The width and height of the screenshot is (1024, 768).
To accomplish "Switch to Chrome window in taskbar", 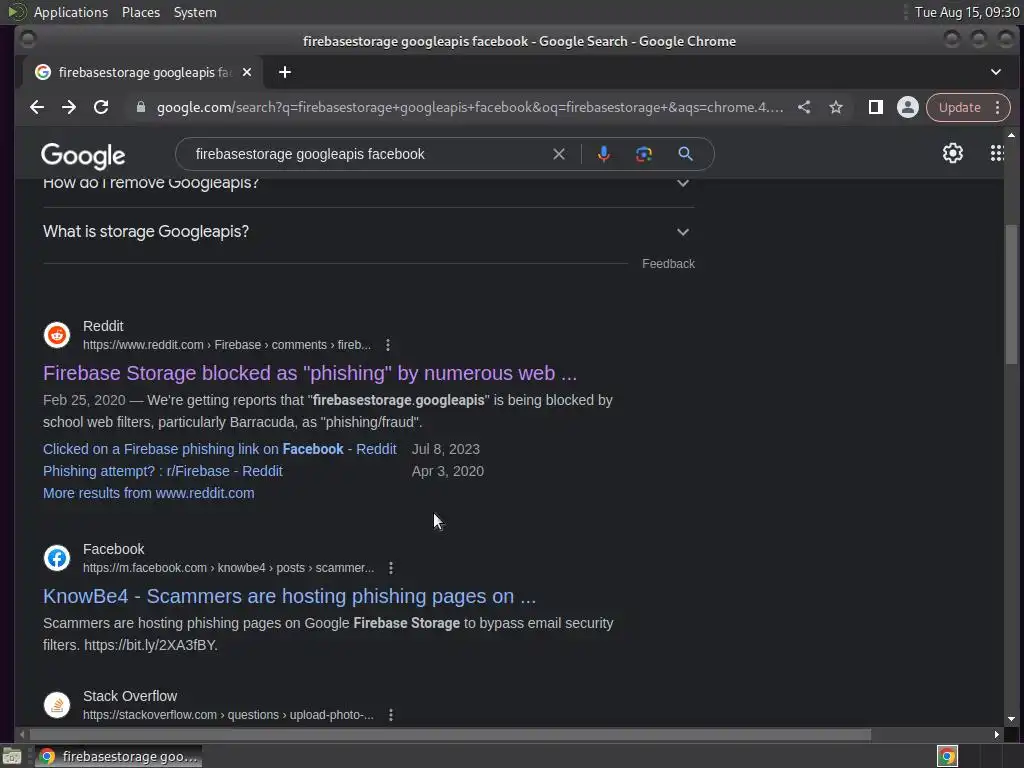I will click(x=118, y=756).
